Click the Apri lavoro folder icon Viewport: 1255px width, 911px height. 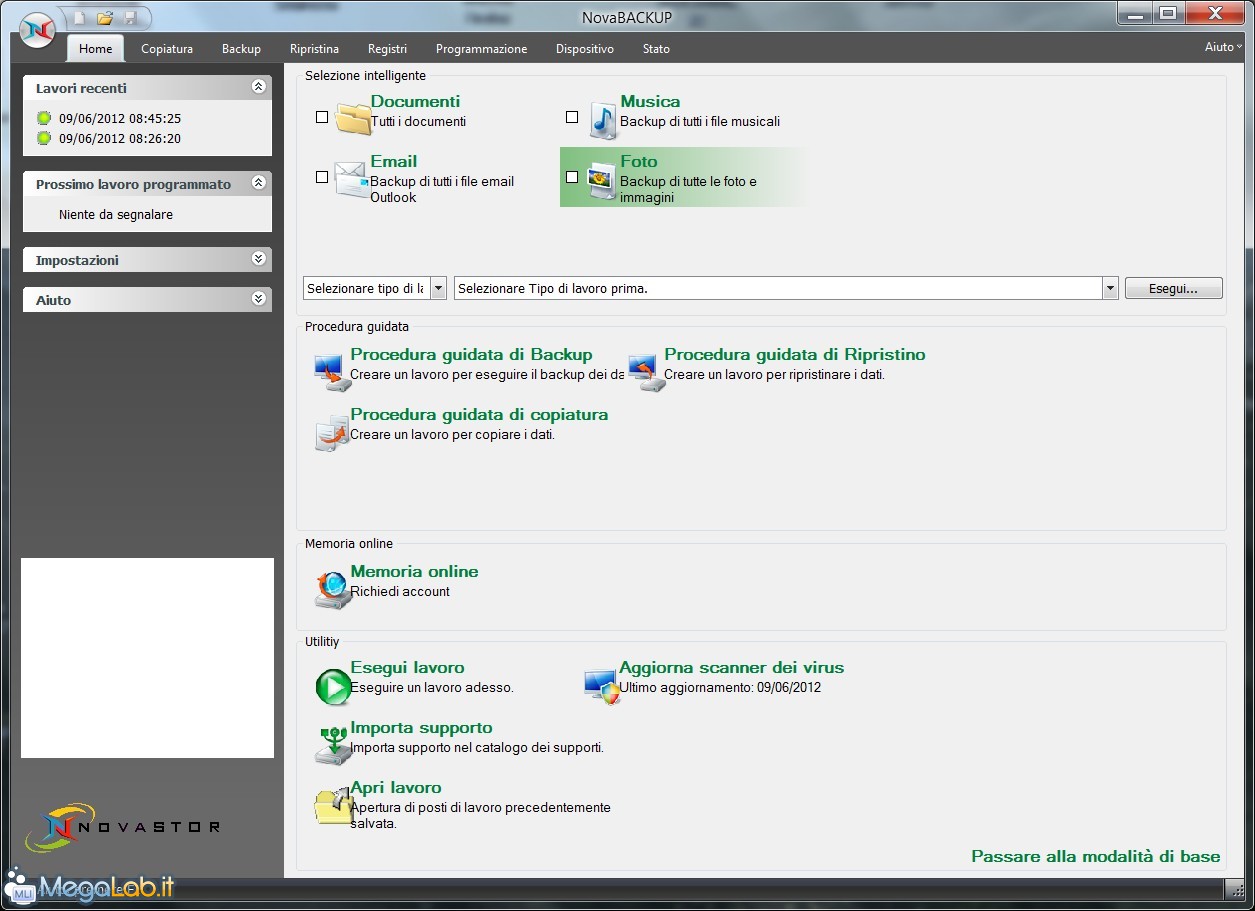click(x=333, y=805)
